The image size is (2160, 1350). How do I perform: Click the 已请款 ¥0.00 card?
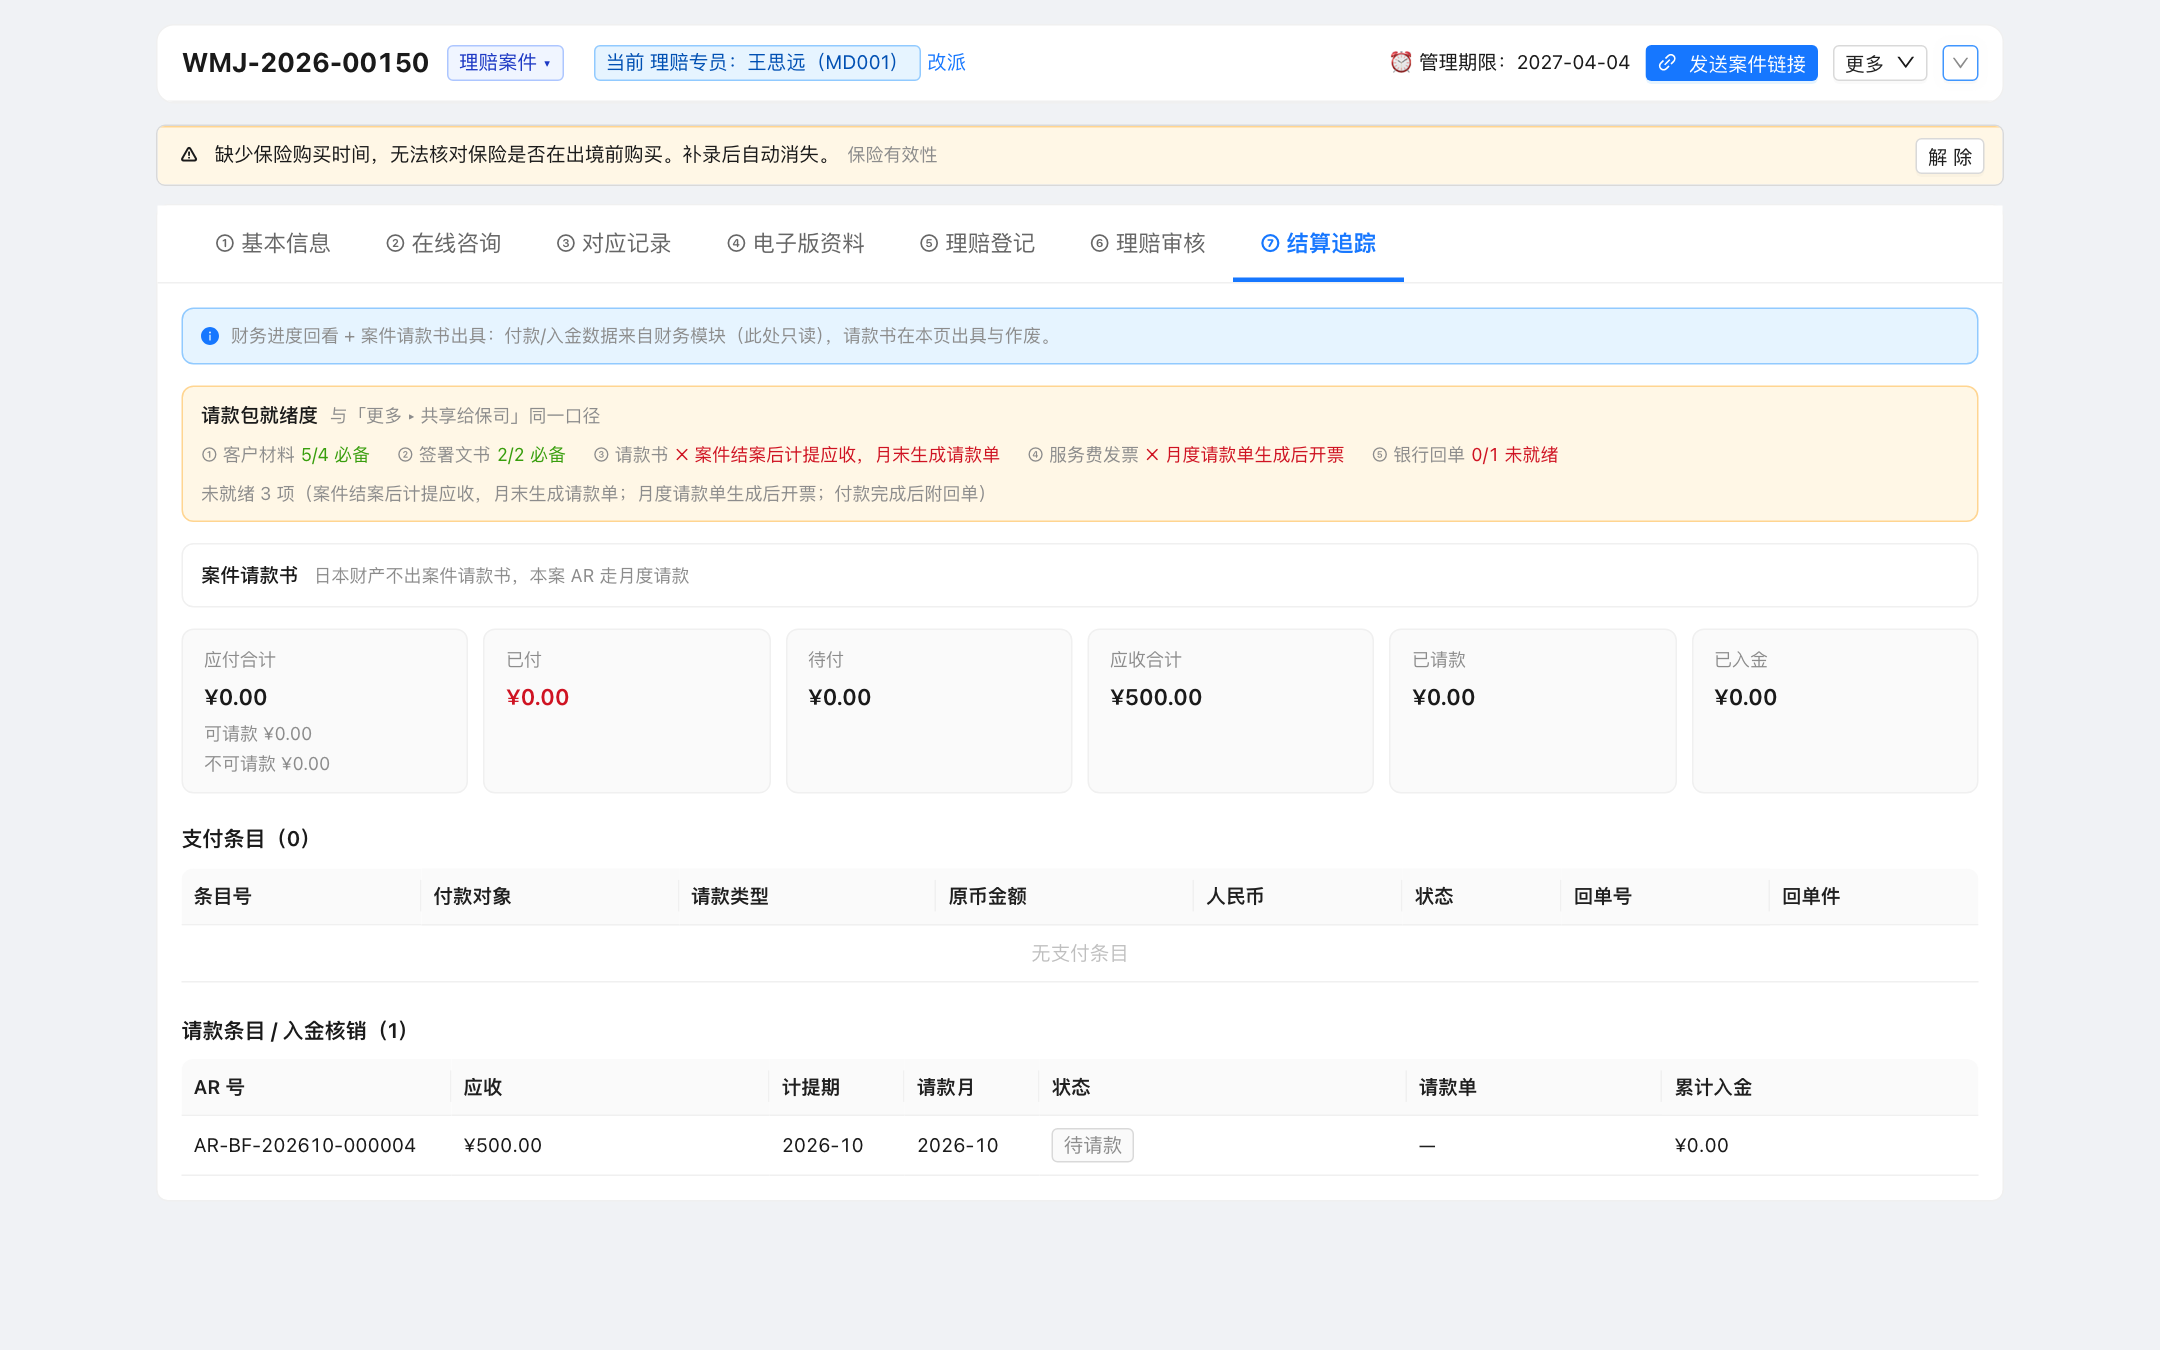click(x=1532, y=711)
